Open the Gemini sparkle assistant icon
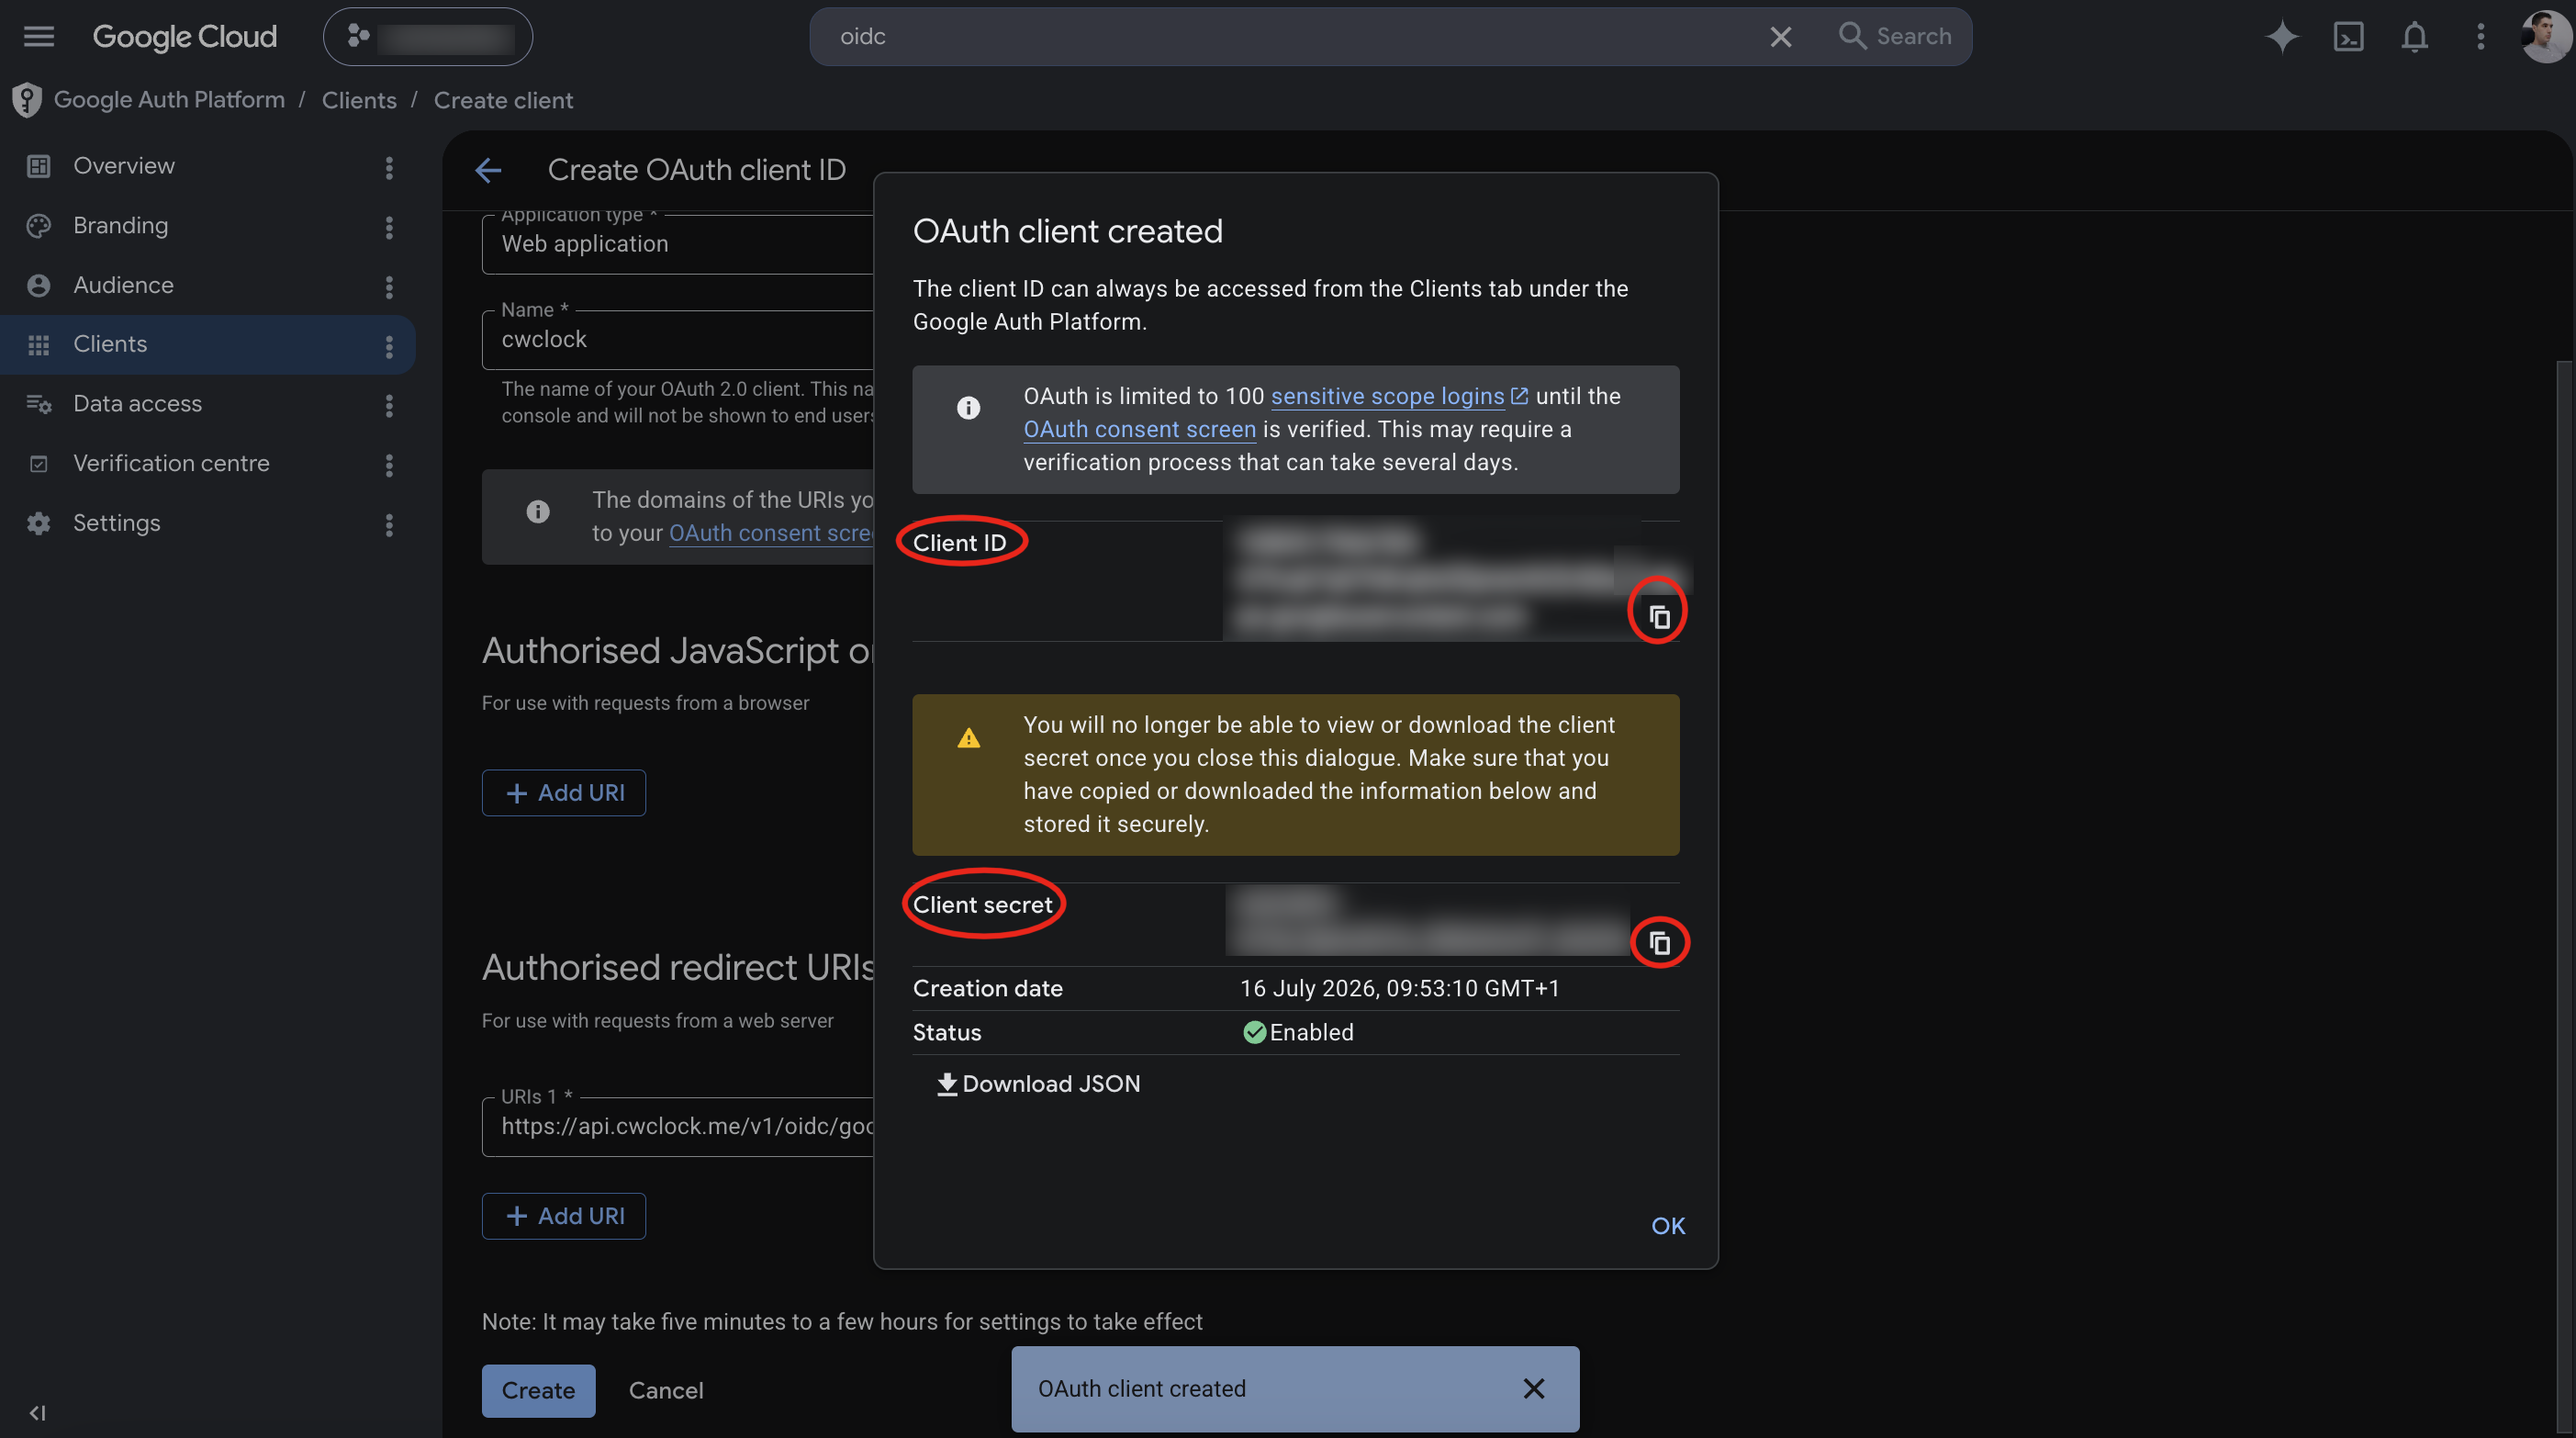The height and width of the screenshot is (1438, 2576). tap(2282, 37)
